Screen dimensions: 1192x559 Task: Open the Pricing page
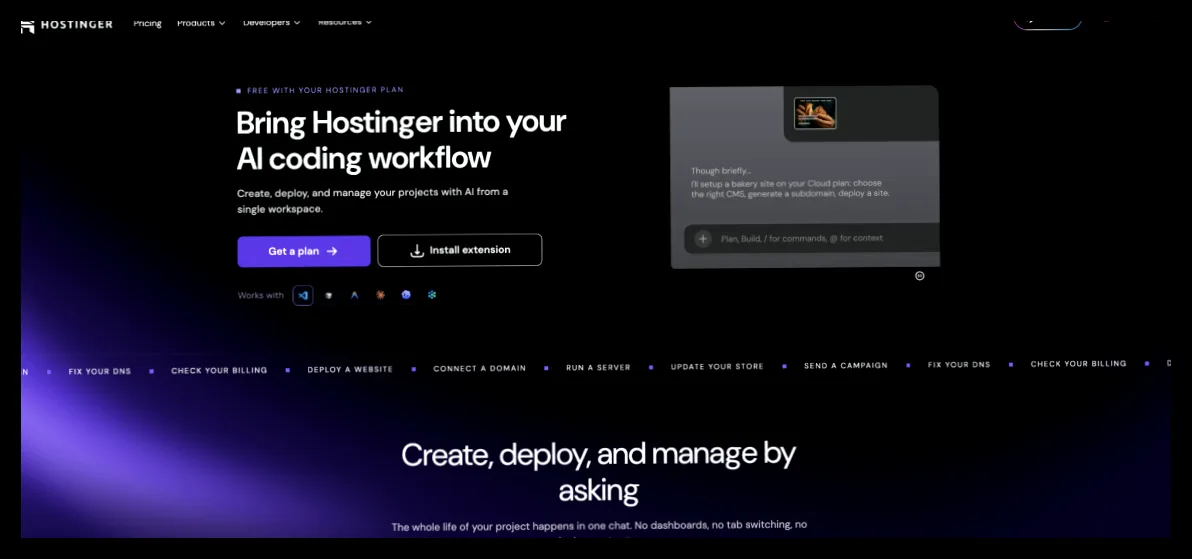[x=147, y=23]
